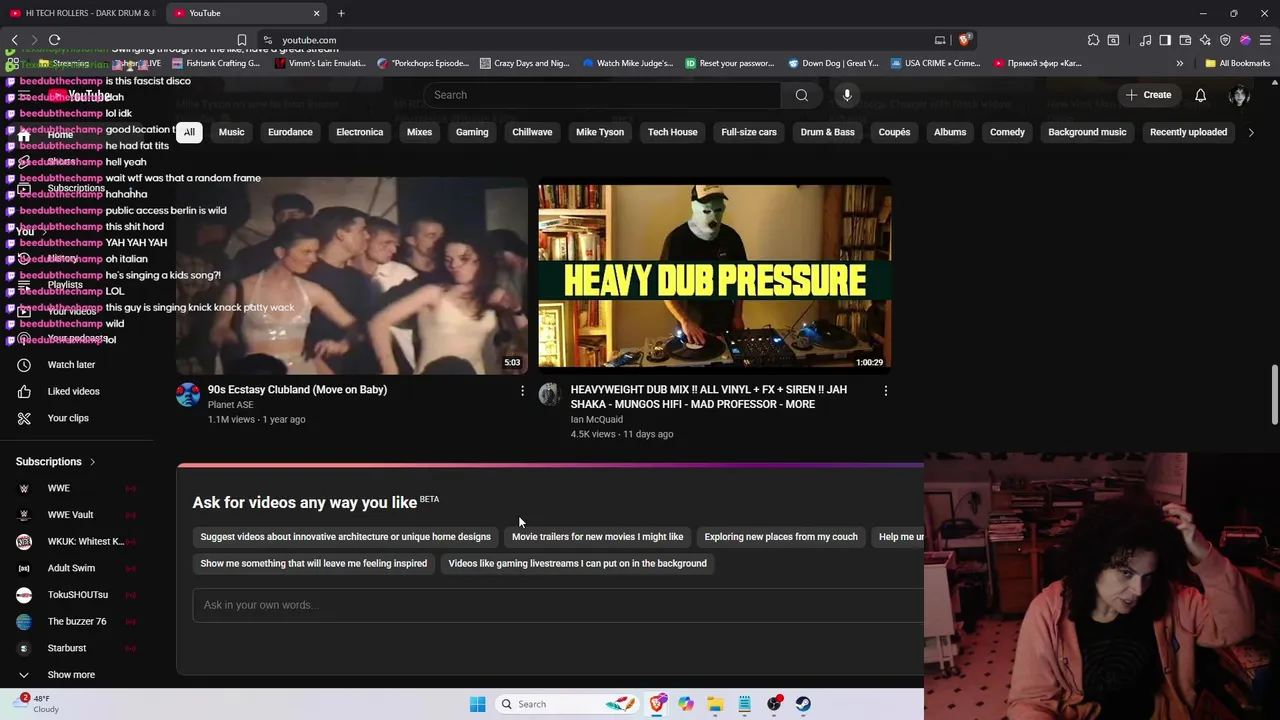
Task: Go back with browser back arrow
Action: (x=15, y=40)
